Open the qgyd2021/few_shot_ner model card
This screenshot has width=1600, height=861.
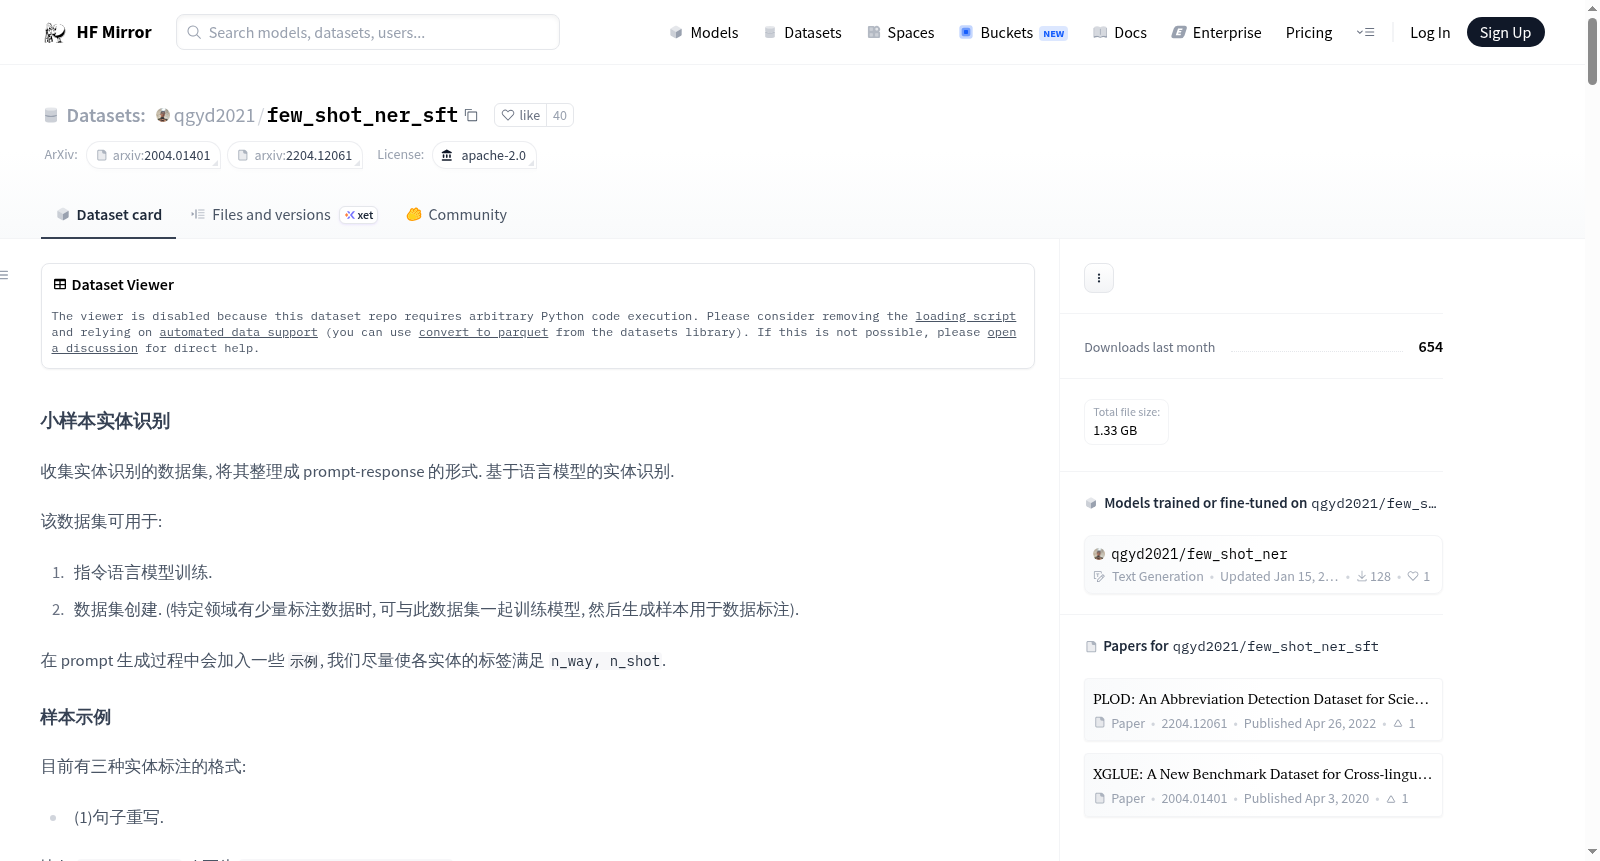coord(1263,565)
